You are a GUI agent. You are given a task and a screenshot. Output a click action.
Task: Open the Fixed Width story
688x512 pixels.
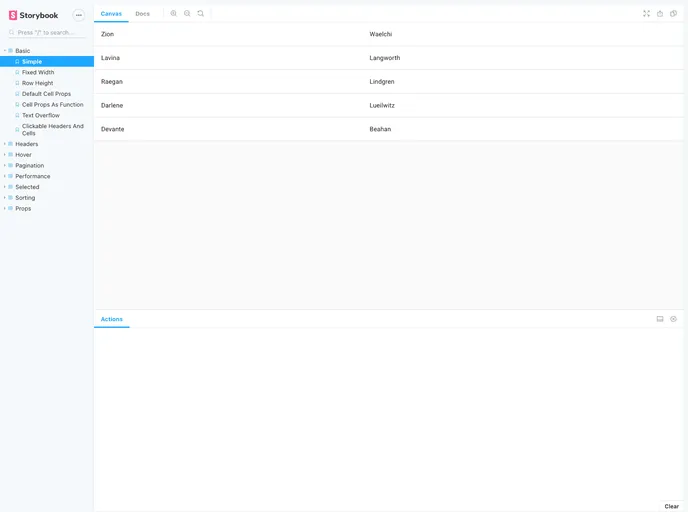tap(47, 72)
